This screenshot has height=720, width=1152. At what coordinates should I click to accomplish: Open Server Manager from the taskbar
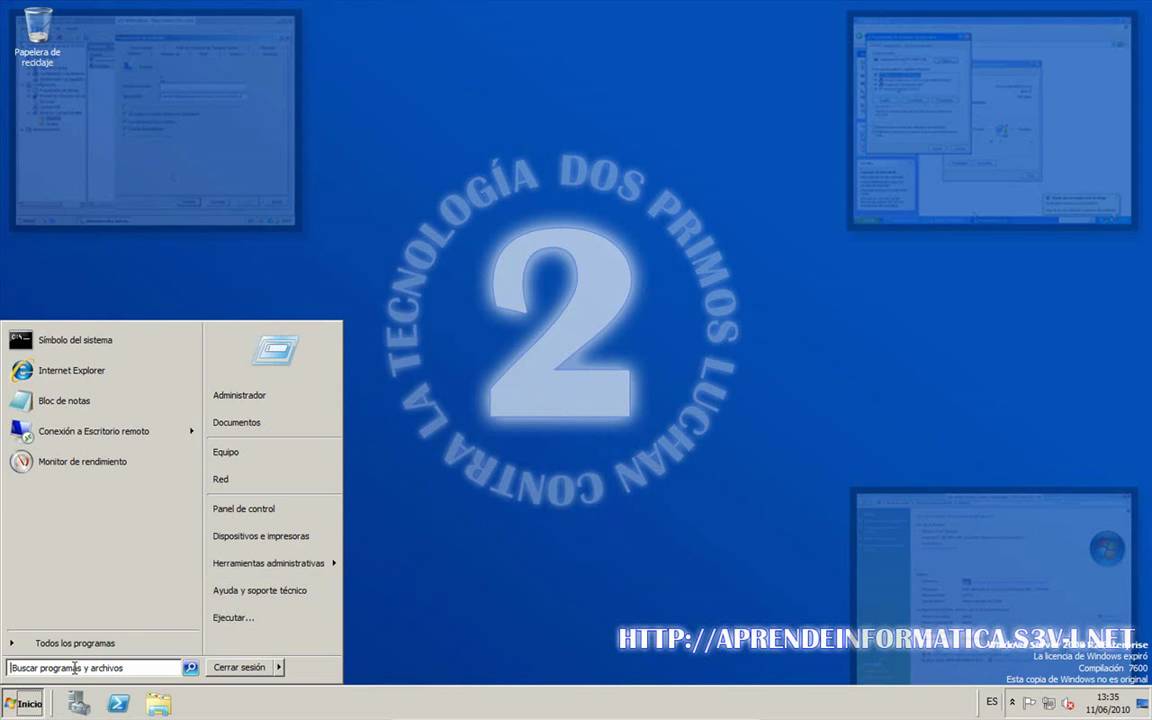click(x=79, y=703)
